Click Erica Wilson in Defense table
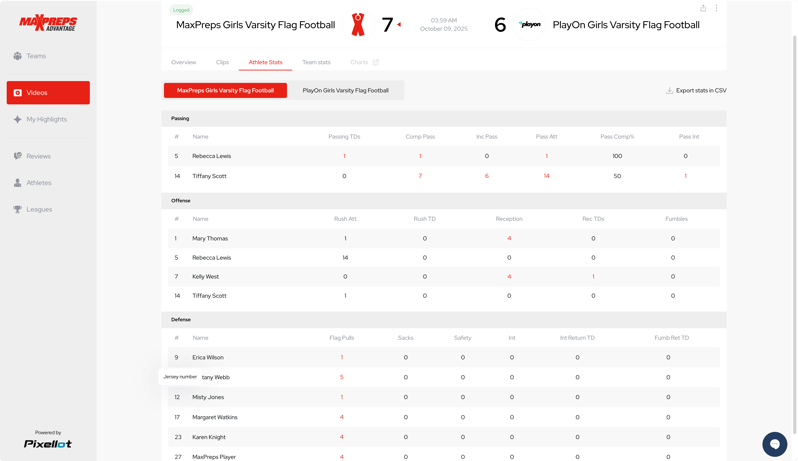The image size is (798, 461). 208,357
